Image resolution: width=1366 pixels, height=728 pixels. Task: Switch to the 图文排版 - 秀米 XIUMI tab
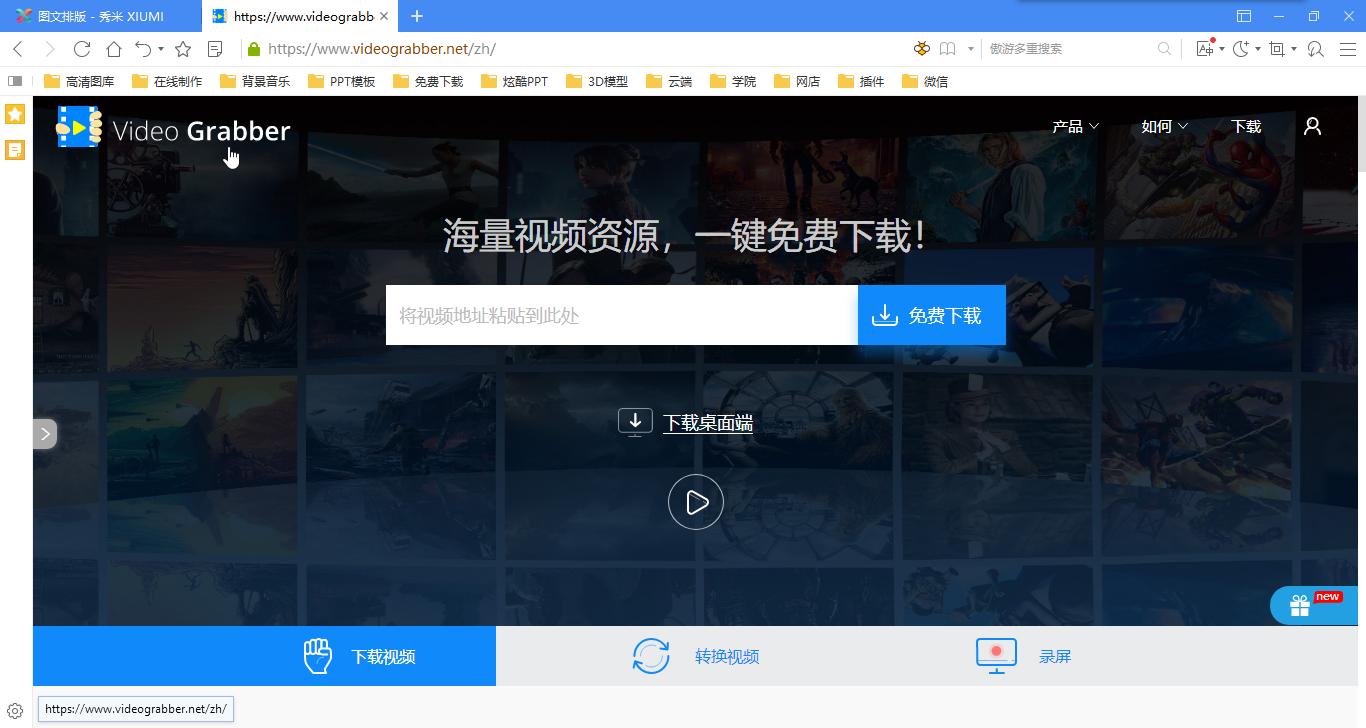pyautogui.click(x=100, y=16)
